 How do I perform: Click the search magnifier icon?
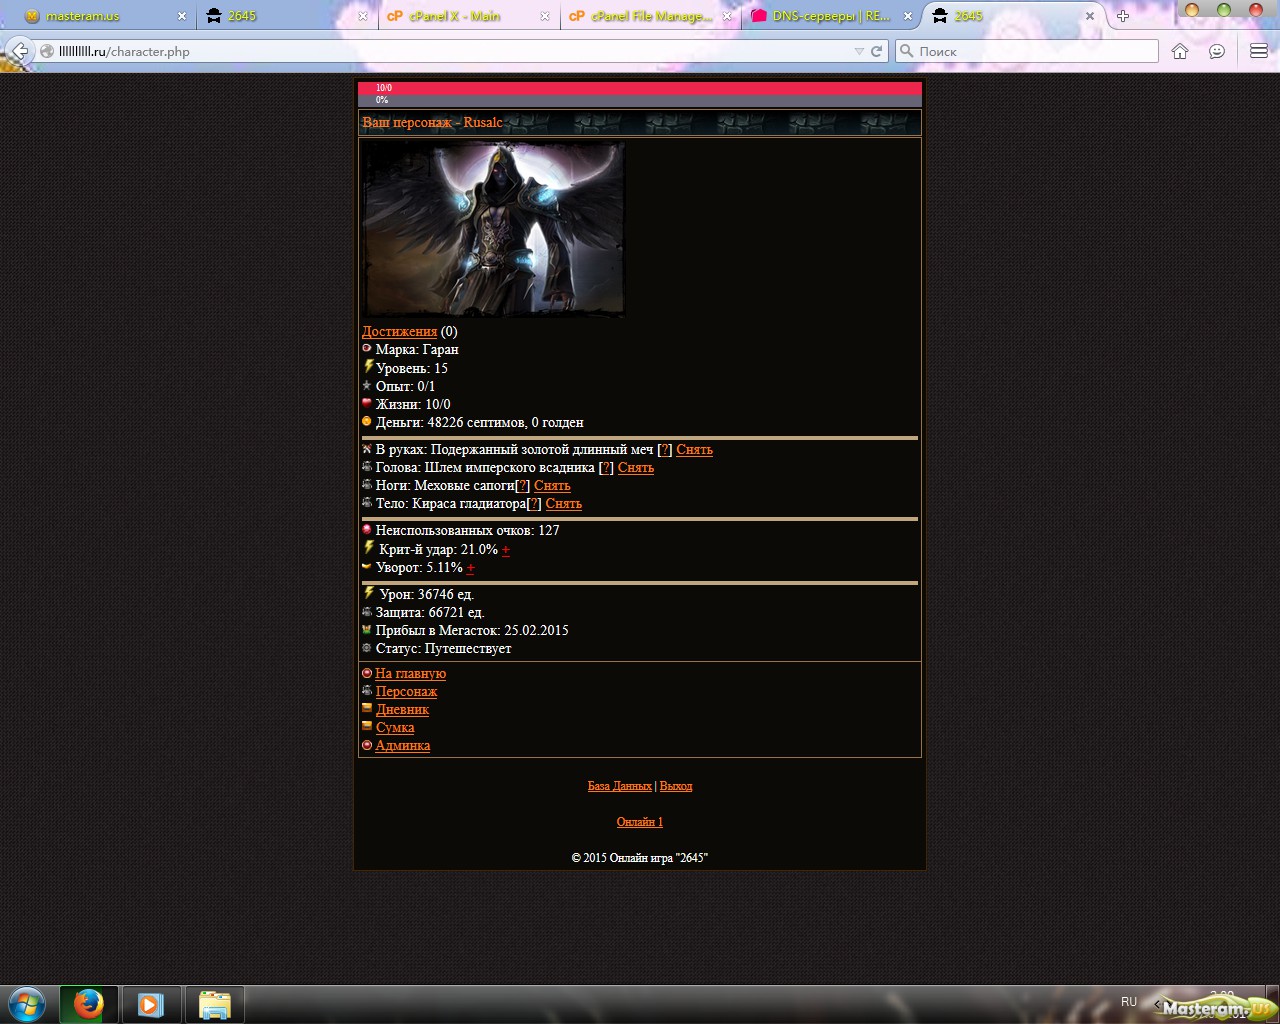point(906,51)
